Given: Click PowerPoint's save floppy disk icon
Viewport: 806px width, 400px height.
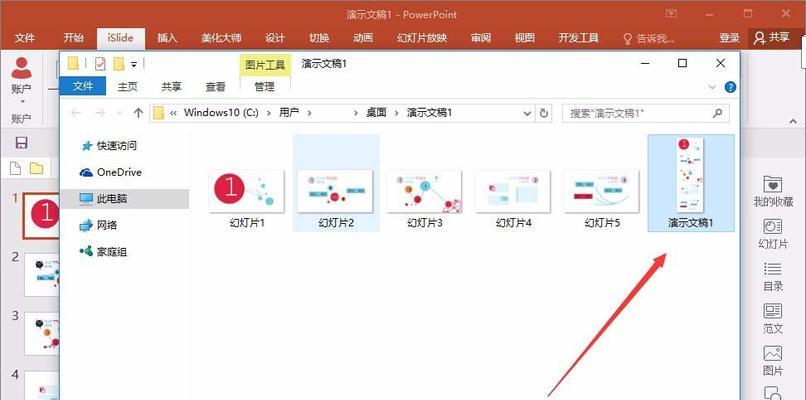Looking at the screenshot, I should coord(22,143).
